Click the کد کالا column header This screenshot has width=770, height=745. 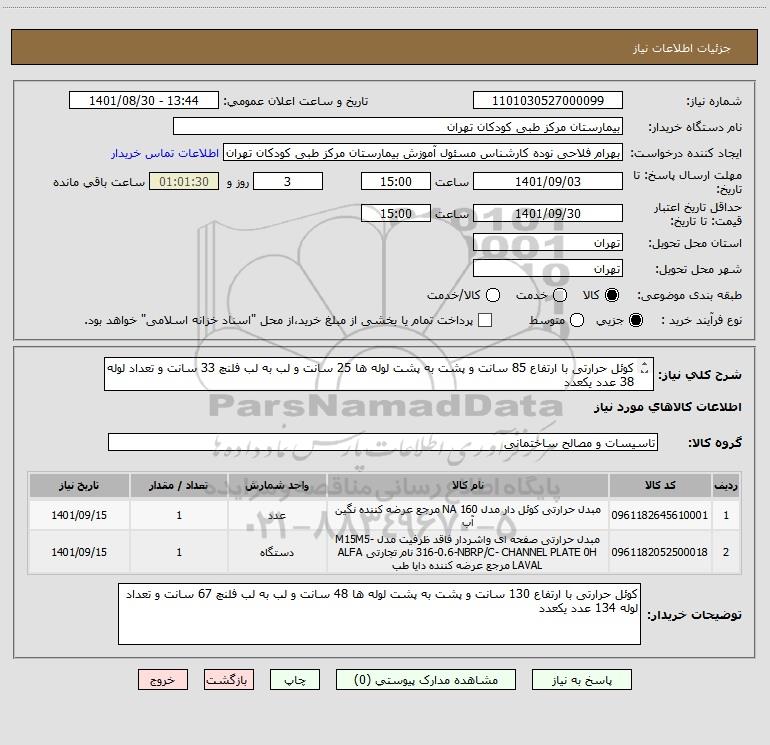(660, 485)
